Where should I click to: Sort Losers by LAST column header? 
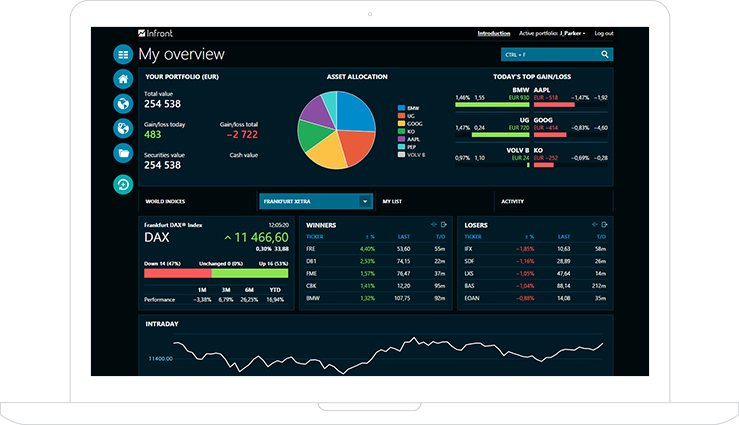(x=564, y=237)
